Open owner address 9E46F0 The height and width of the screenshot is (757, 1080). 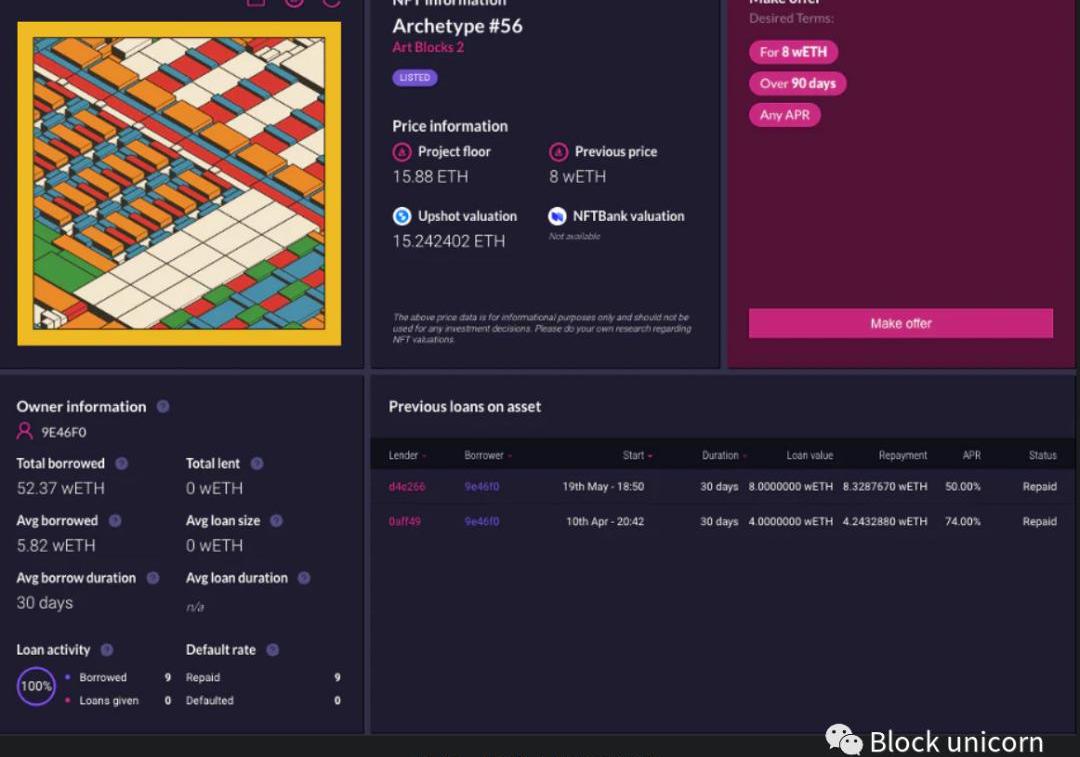pyautogui.click(x=64, y=432)
